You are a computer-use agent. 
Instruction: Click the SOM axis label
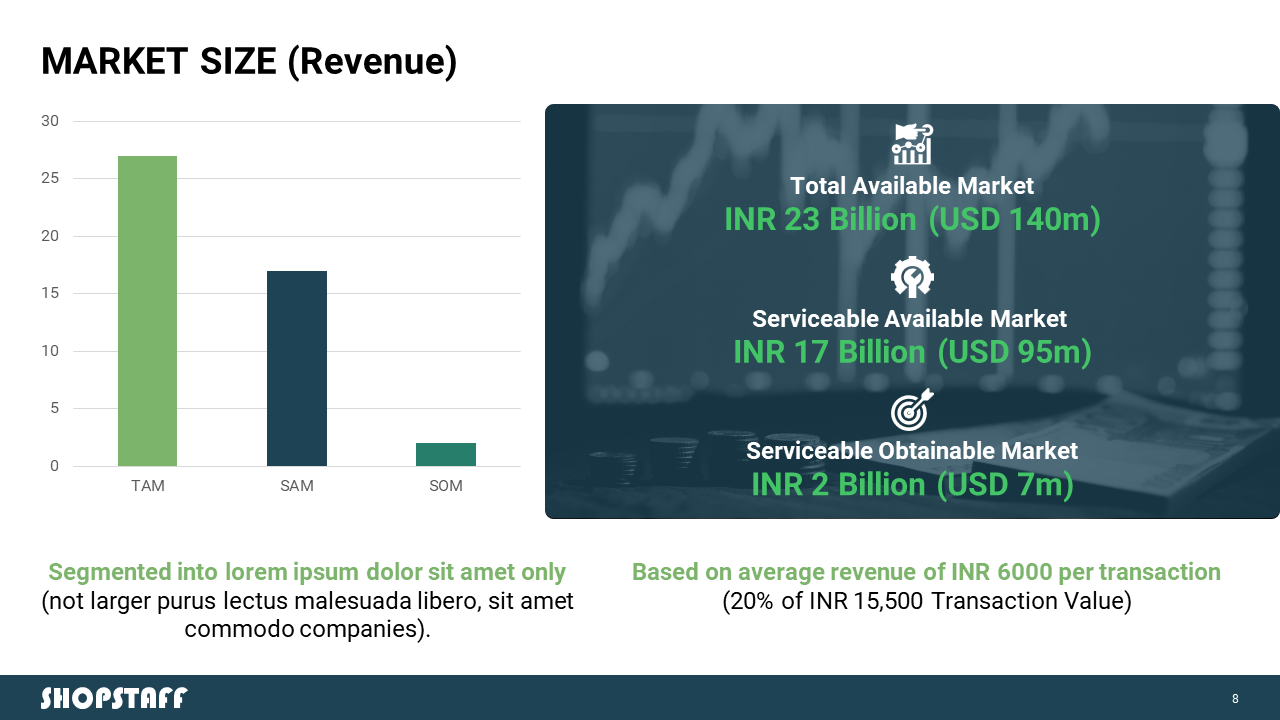pyautogui.click(x=446, y=486)
